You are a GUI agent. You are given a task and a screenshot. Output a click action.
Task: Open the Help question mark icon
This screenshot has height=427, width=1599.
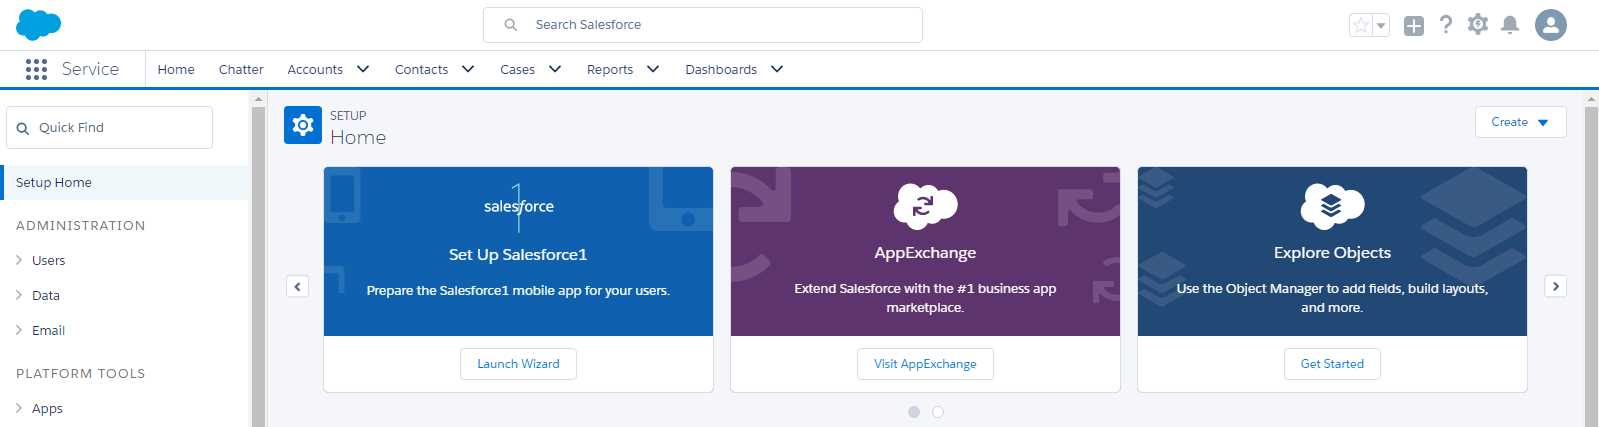coord(1445,25)
